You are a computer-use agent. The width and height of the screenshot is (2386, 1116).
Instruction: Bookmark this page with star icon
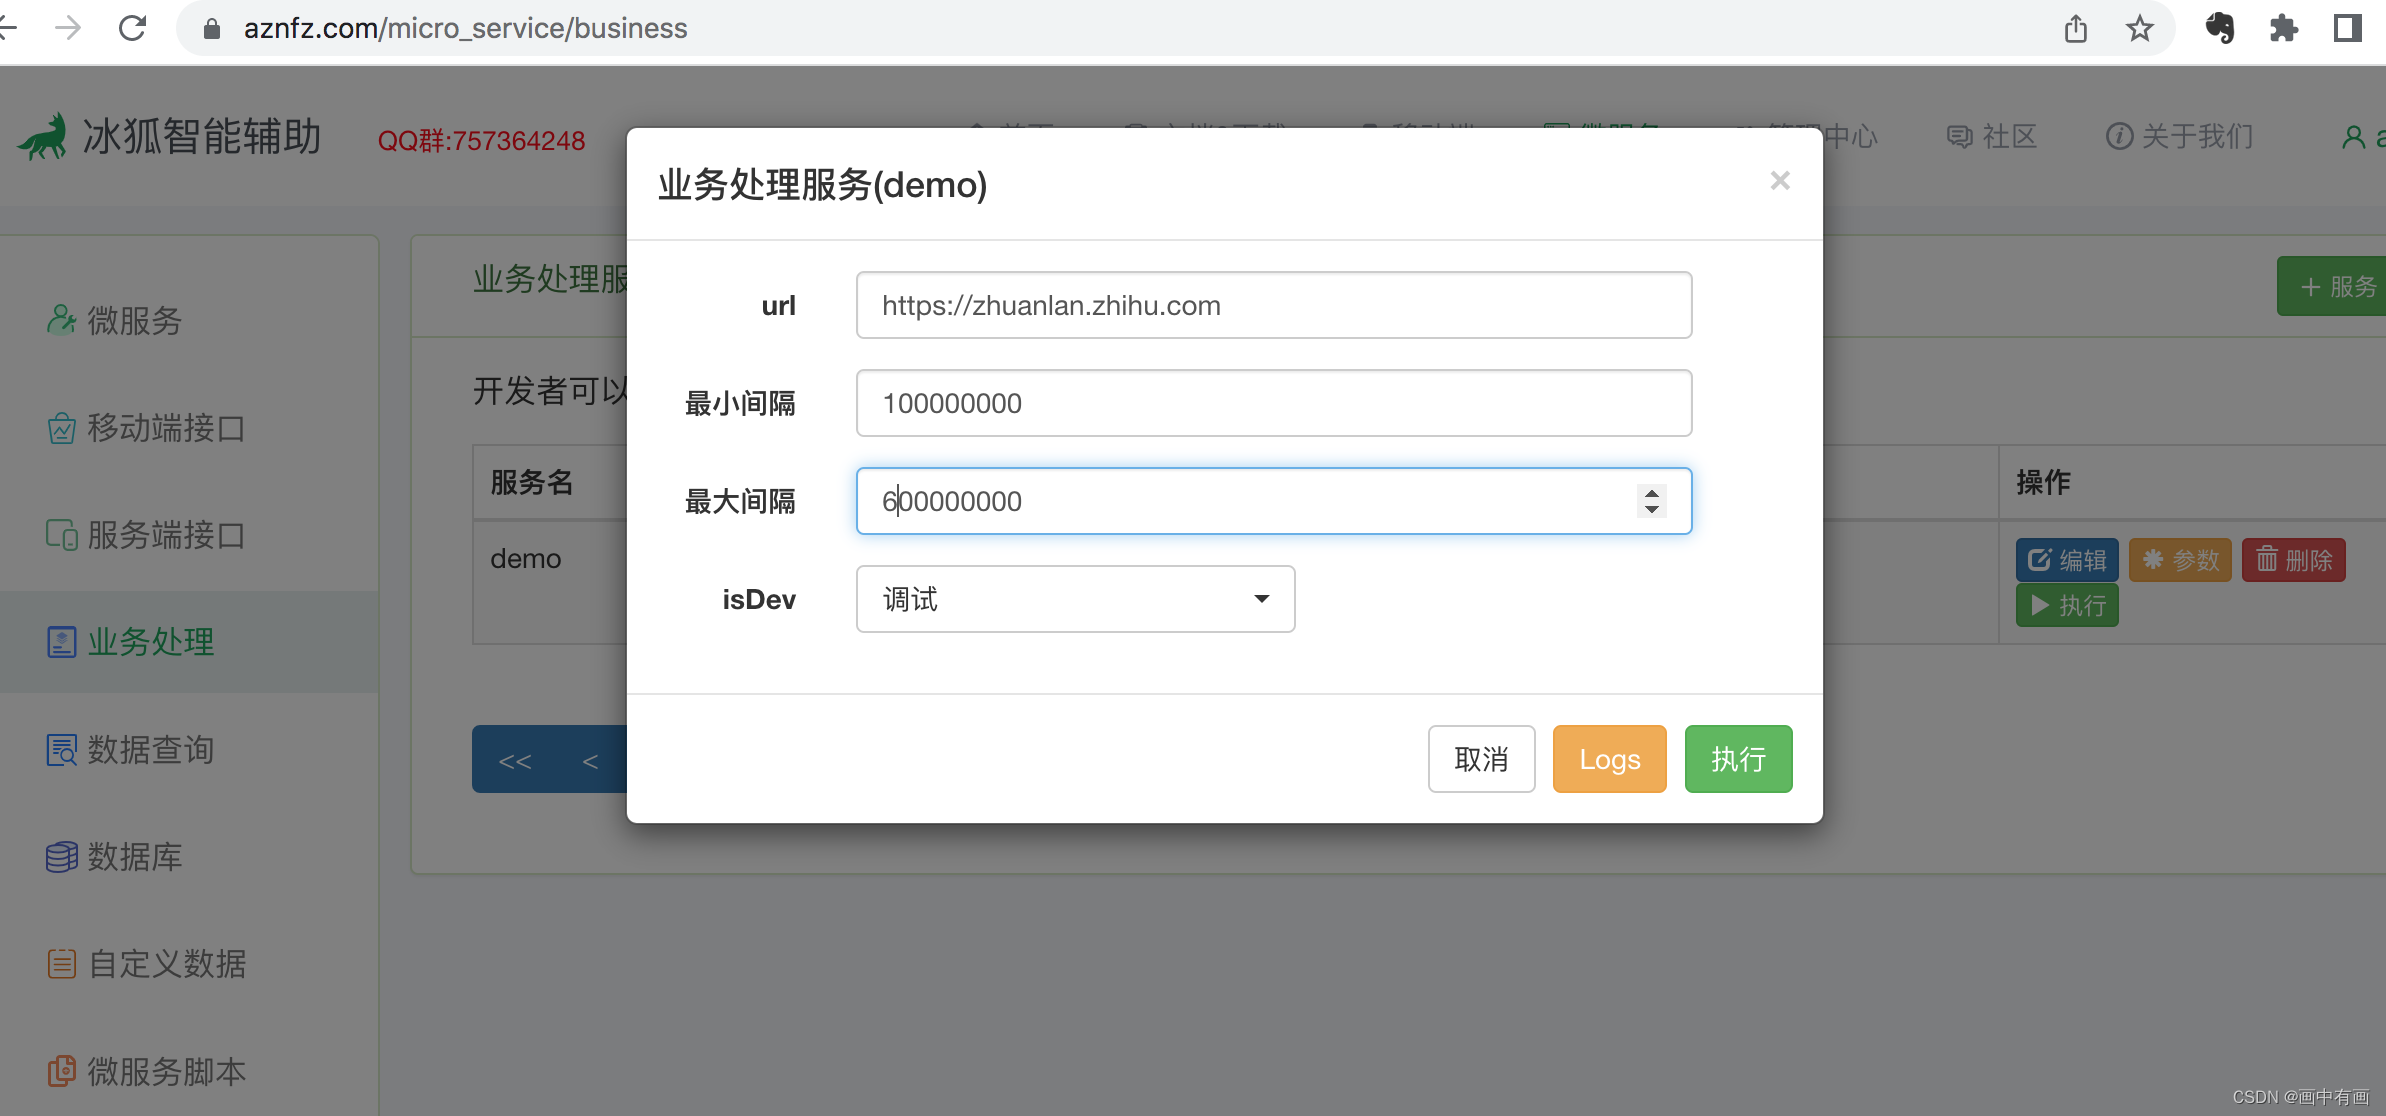click(2139, 28)
